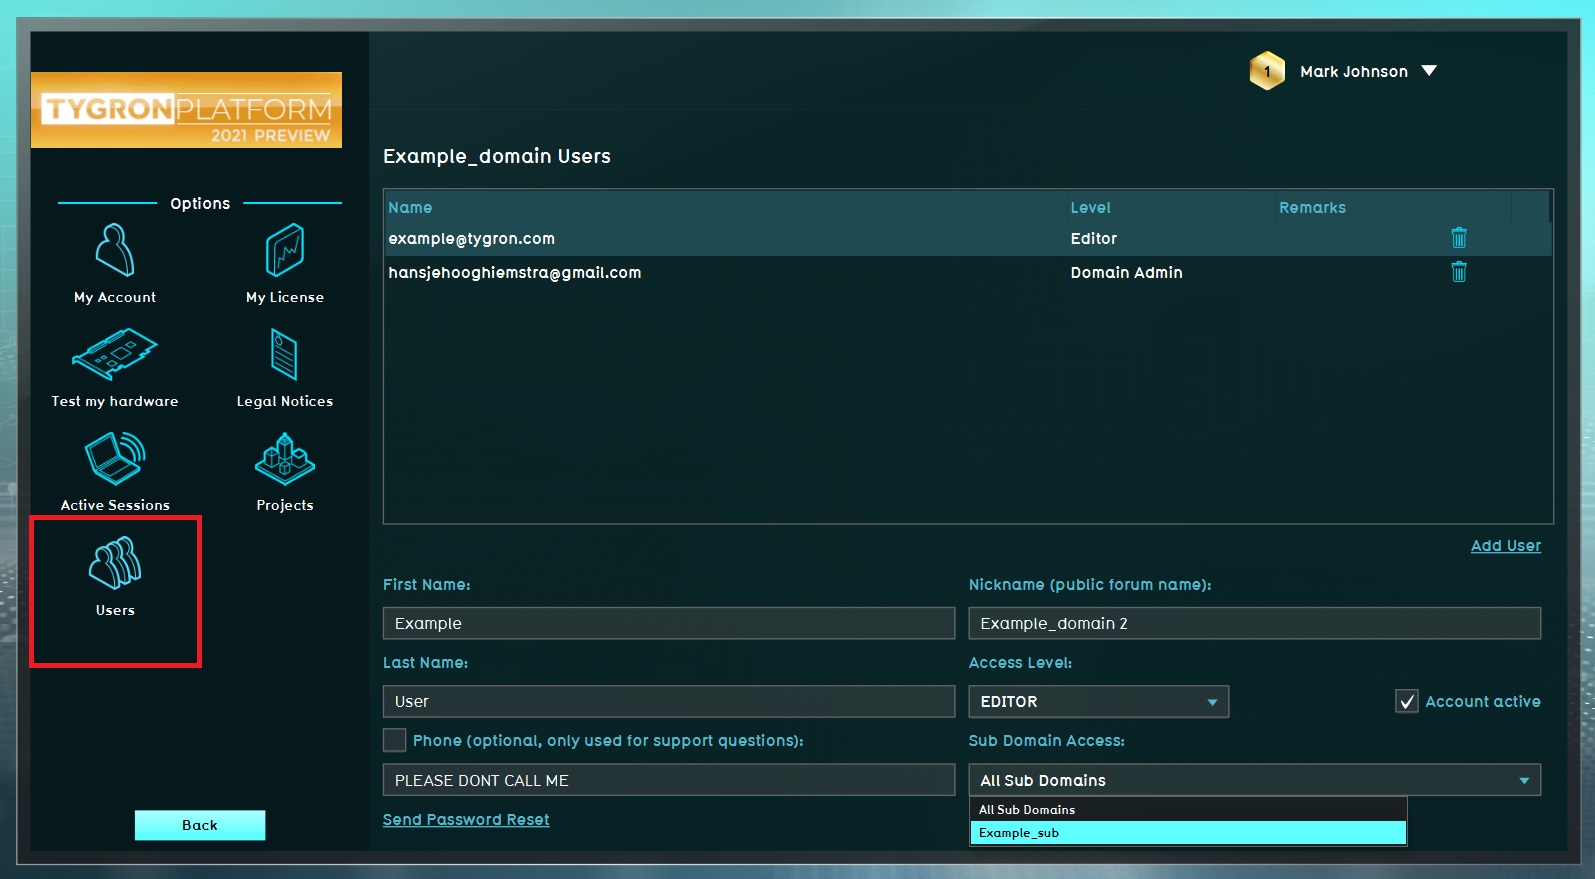Viewport: 1595px width, 879px height.
Task: Click into the First Name field
Action: [x=668, y=623]
